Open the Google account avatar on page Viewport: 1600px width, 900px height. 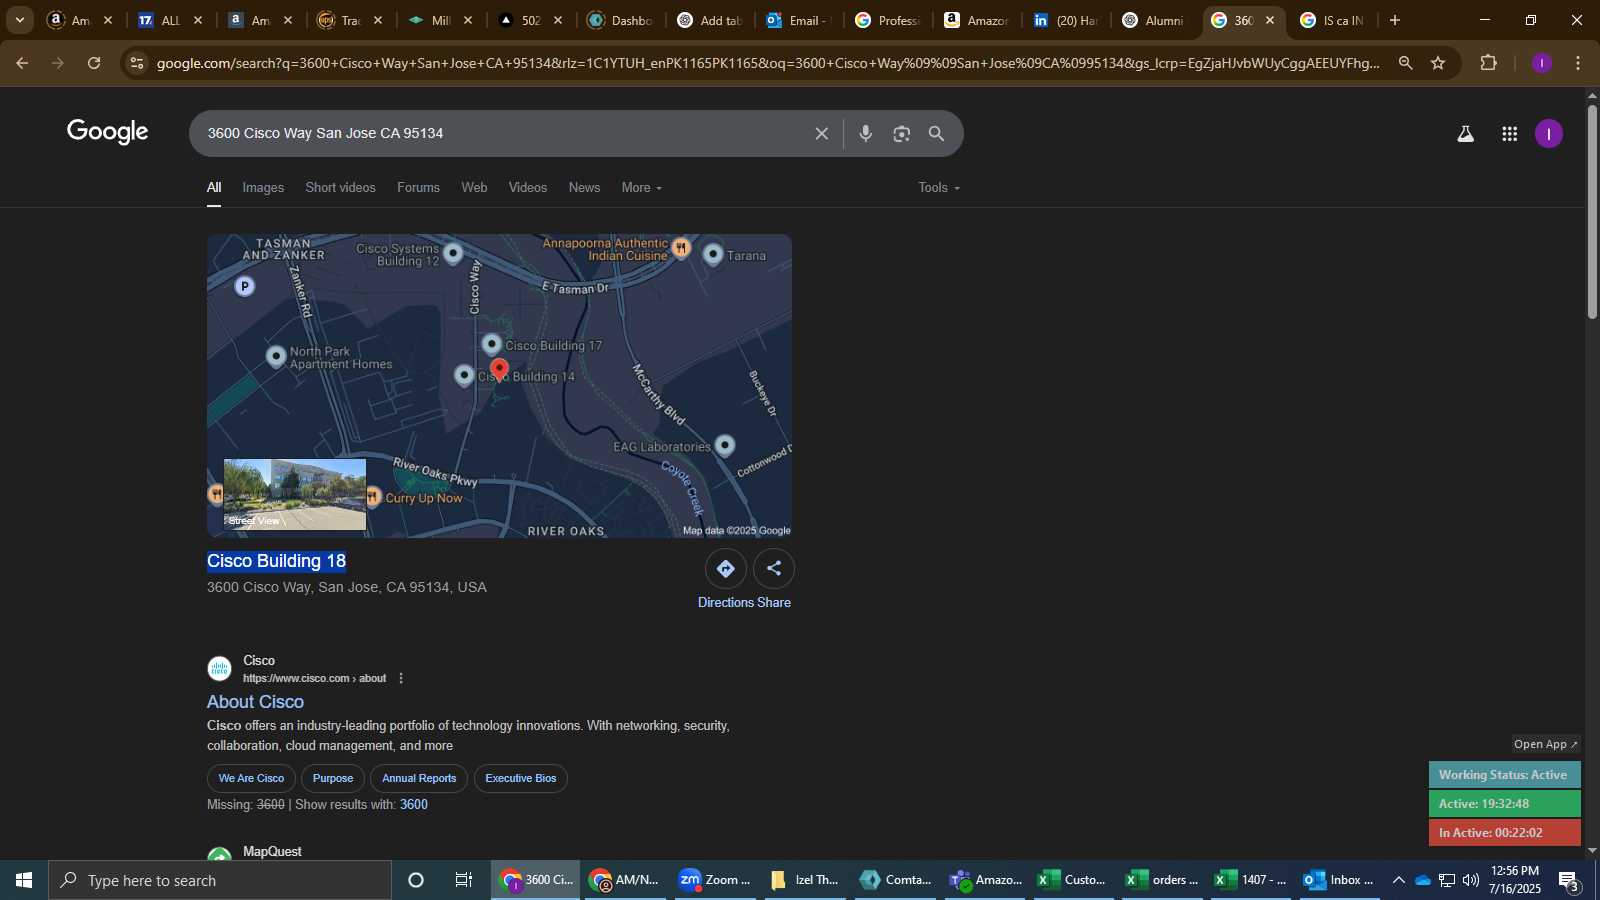pyautogui.click(x=1548, y=133)
